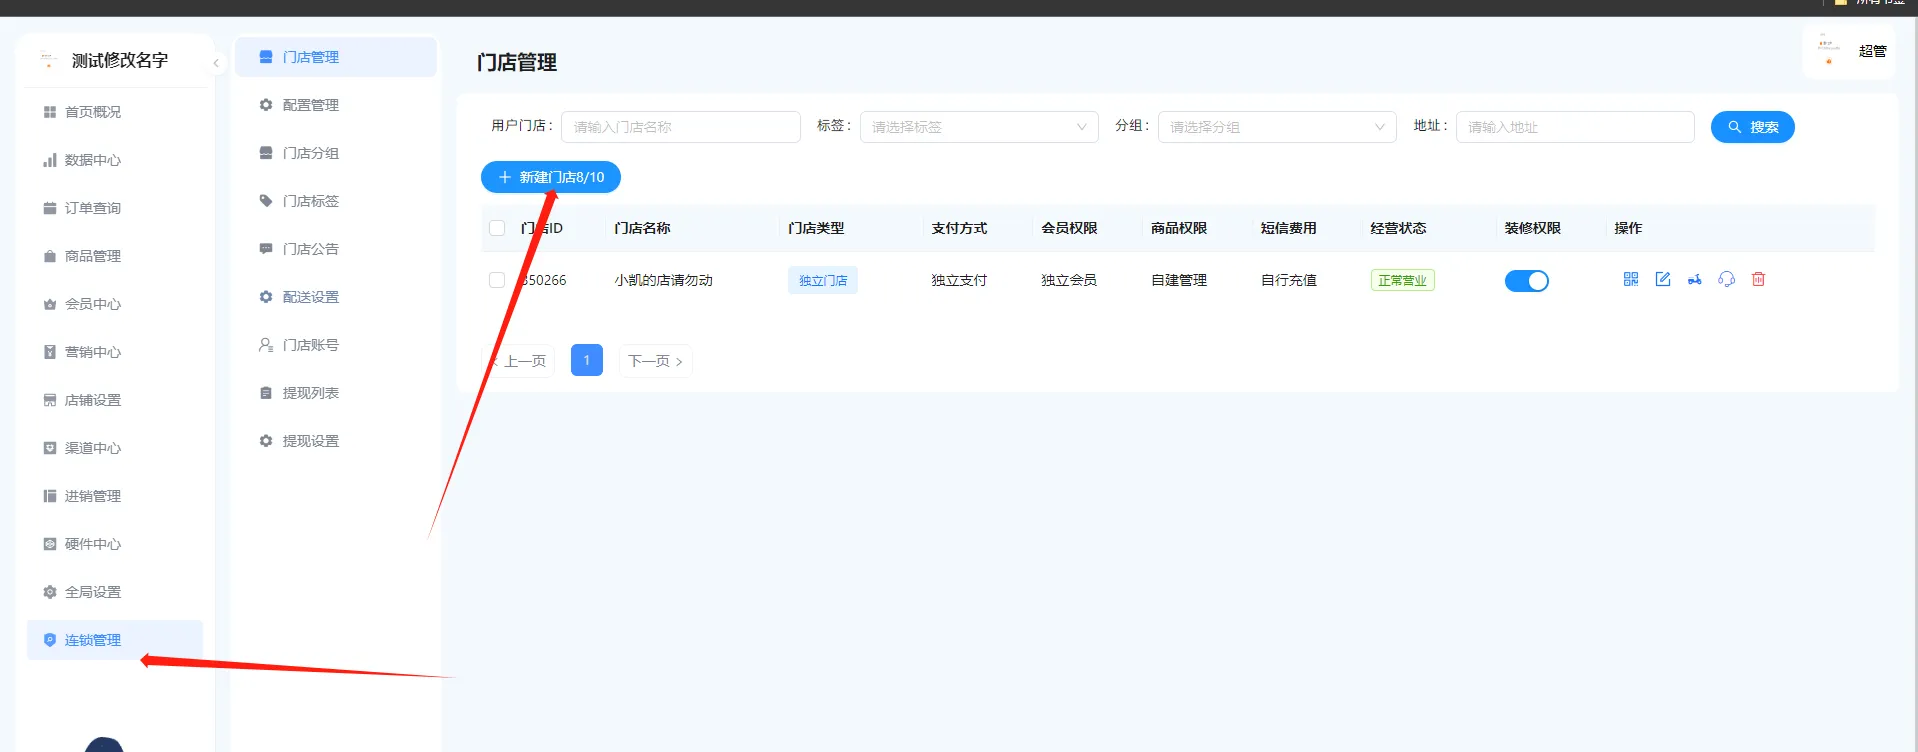Toggle the 装修权限 switch for 小凯的店请勿动
Screen dimensions: 1918x752
[x=1527, y=281]
